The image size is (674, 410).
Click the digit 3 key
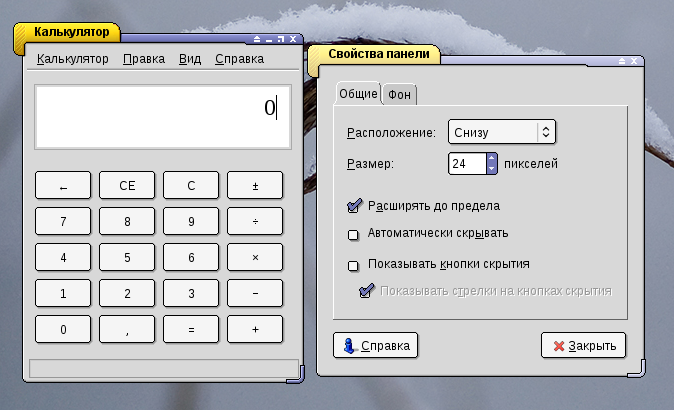pyautogui.click(x=191, y=294)
